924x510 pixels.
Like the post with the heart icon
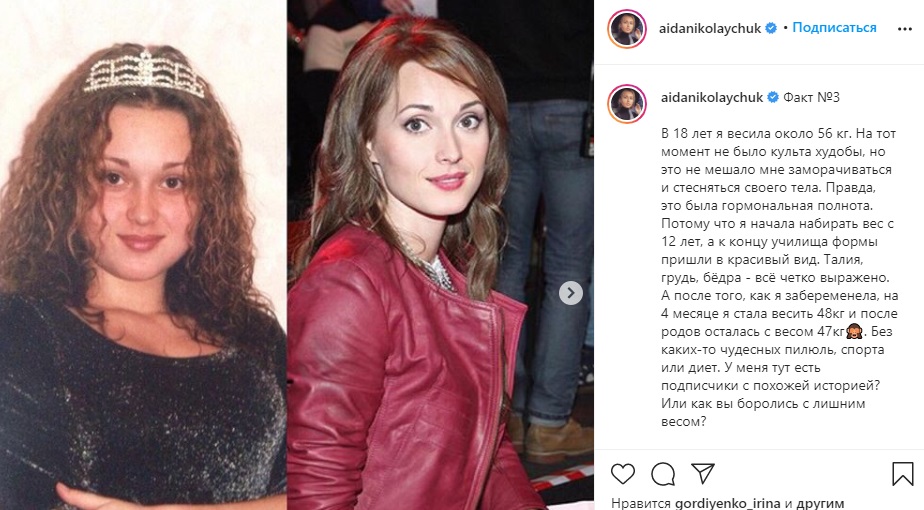click(622, 473)
